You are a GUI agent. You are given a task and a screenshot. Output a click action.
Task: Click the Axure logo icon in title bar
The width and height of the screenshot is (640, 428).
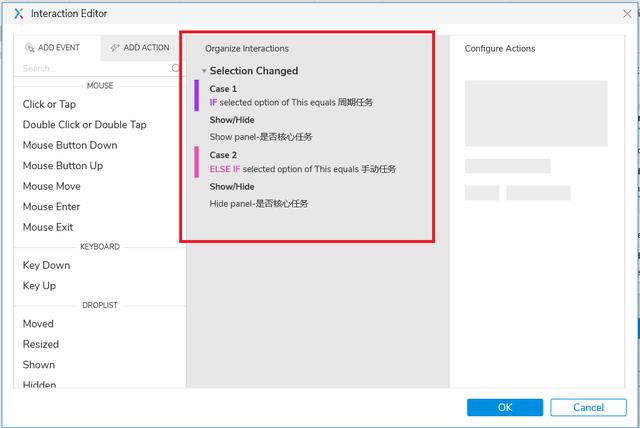[x=19, y=13]
